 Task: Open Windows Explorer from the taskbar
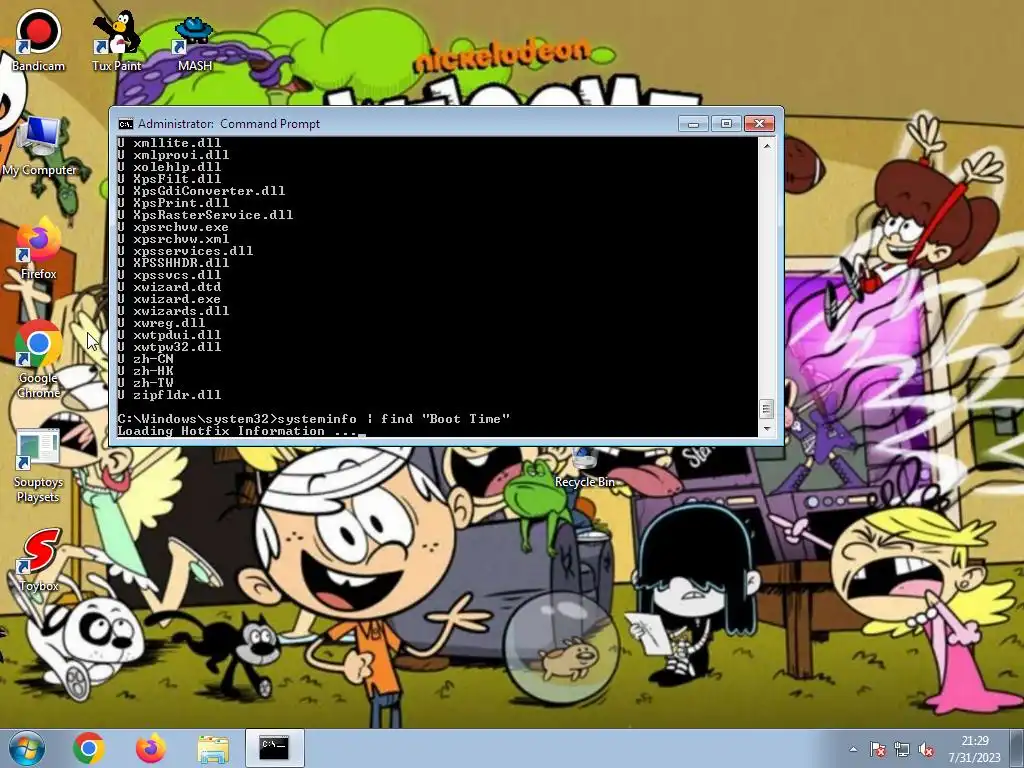point(213,748)
